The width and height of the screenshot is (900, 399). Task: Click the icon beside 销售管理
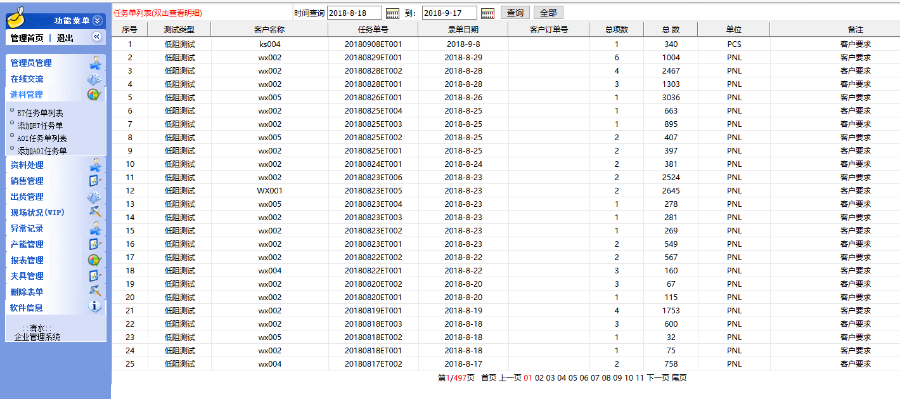click(95, 181)
